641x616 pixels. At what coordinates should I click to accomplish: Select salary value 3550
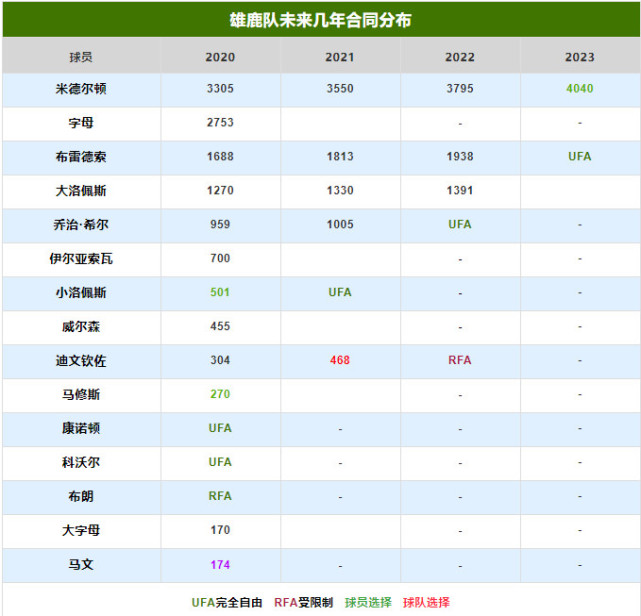click(x=340, y=89)
